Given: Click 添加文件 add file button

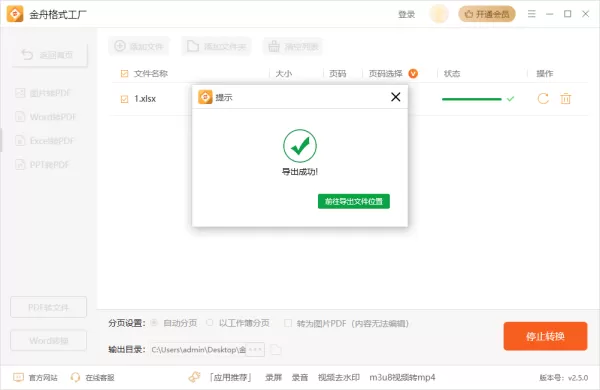Looking at the screenshot, I should tap(139, 46).
